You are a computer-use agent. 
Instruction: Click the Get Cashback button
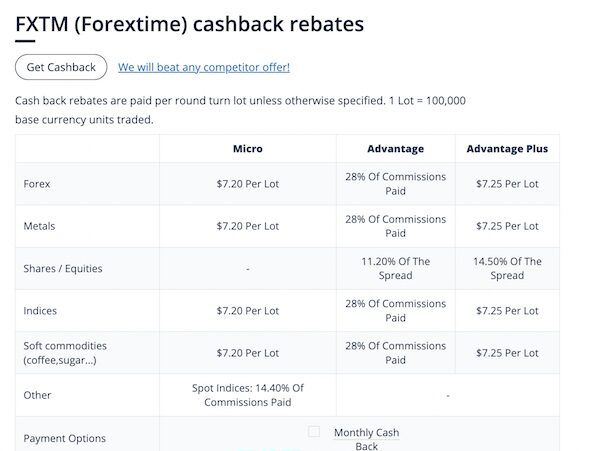[61, 67]
